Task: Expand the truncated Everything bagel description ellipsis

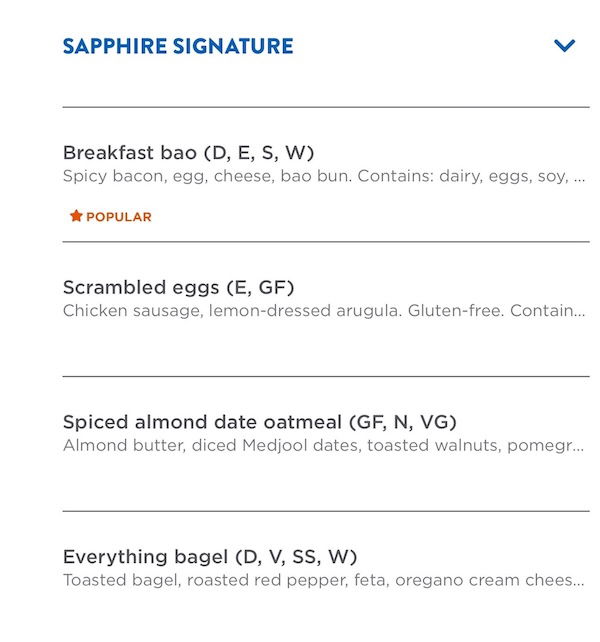Action: click(579, 581)
